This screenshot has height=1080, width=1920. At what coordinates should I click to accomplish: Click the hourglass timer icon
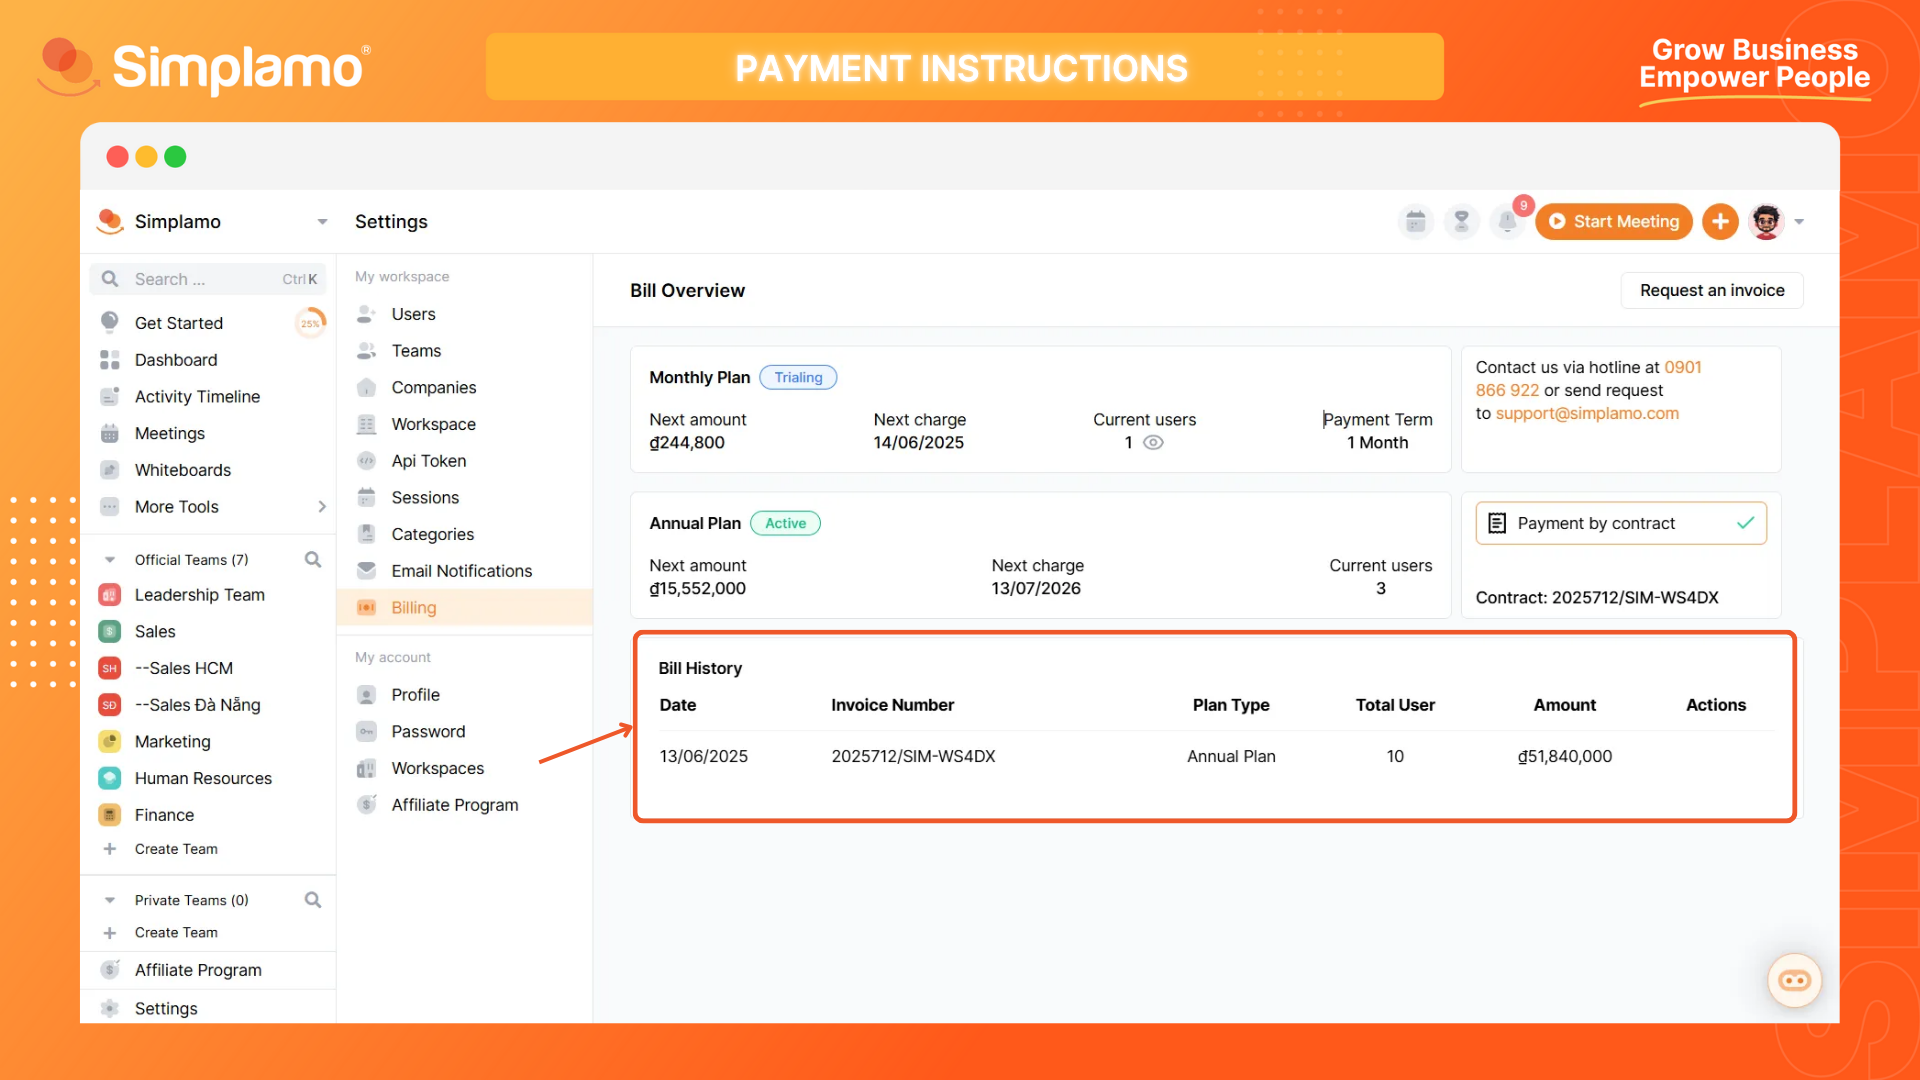tap(1461, 221)
